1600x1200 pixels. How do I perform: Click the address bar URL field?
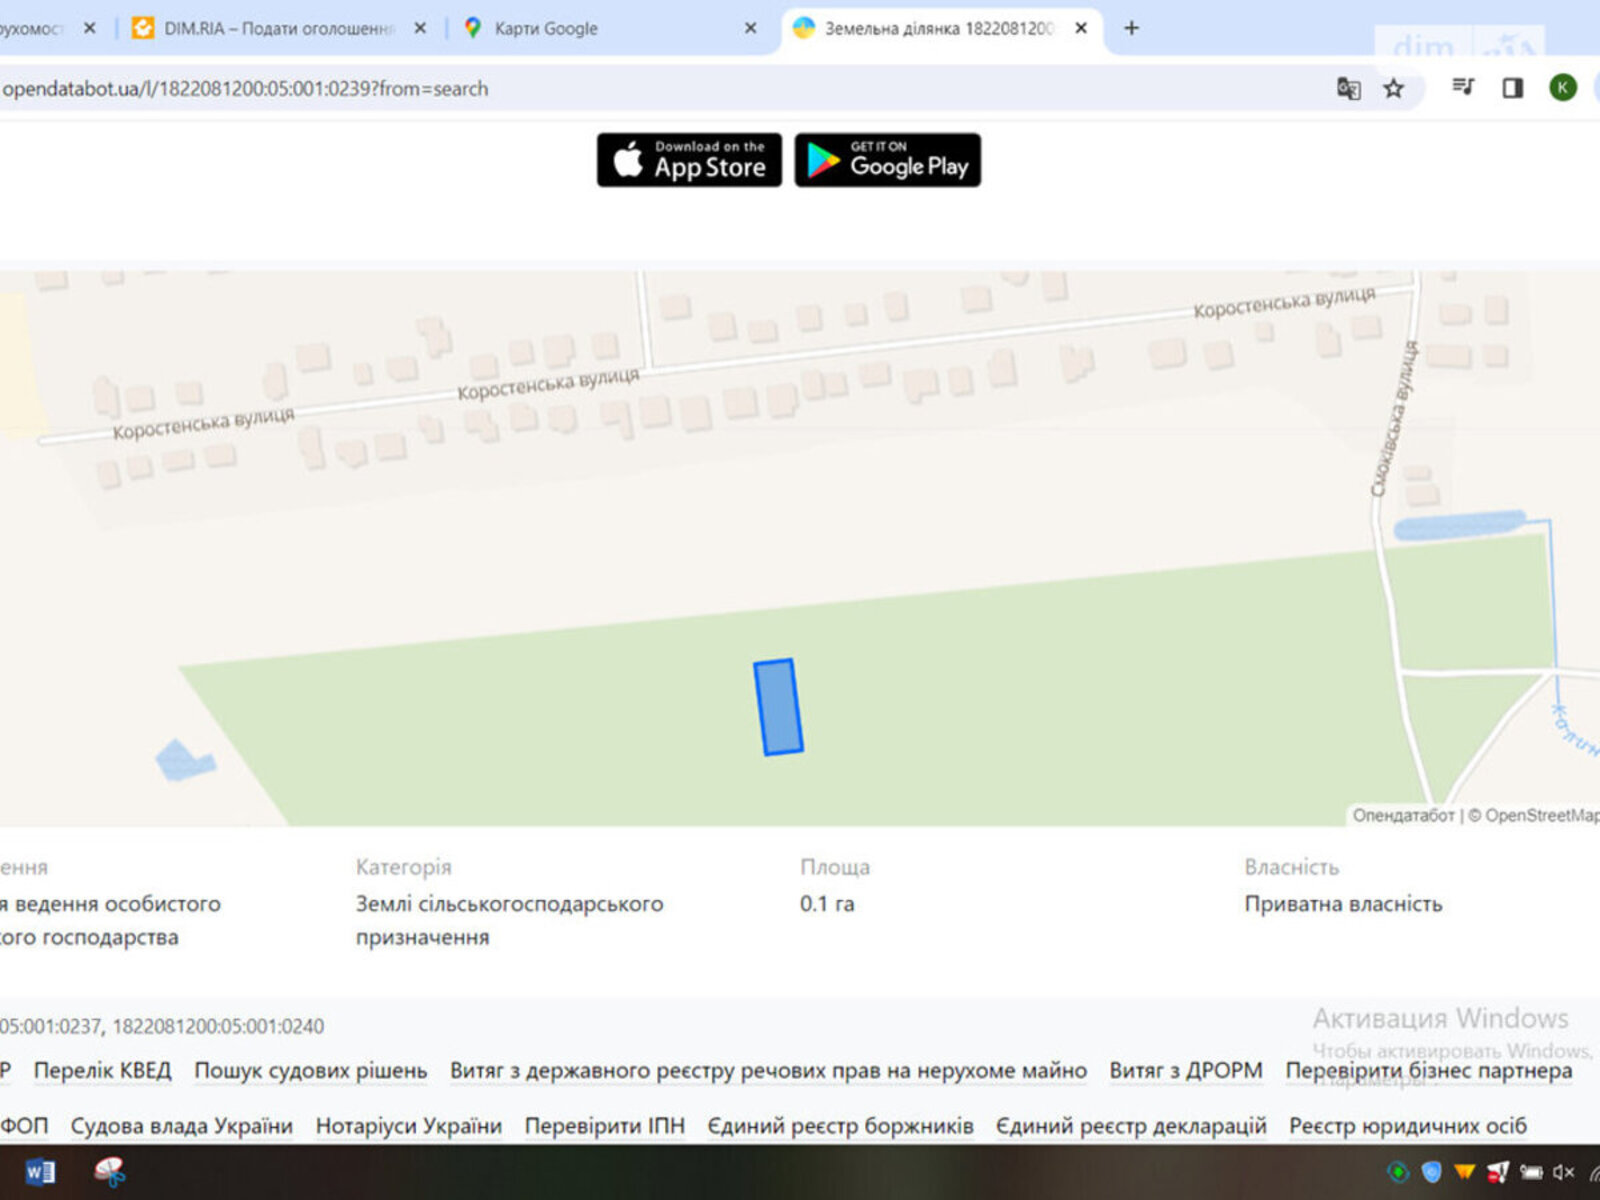coord(600,89)
